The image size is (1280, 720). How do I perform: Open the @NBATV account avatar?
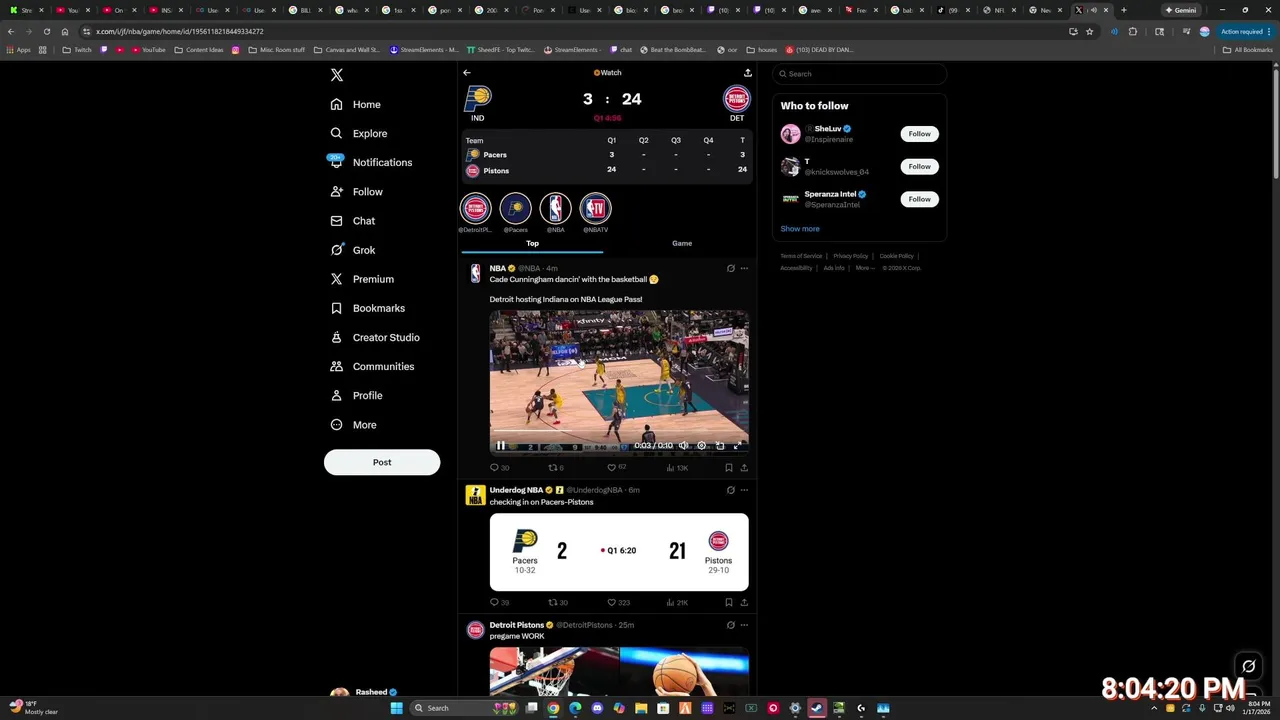click(x=595, y=208)
